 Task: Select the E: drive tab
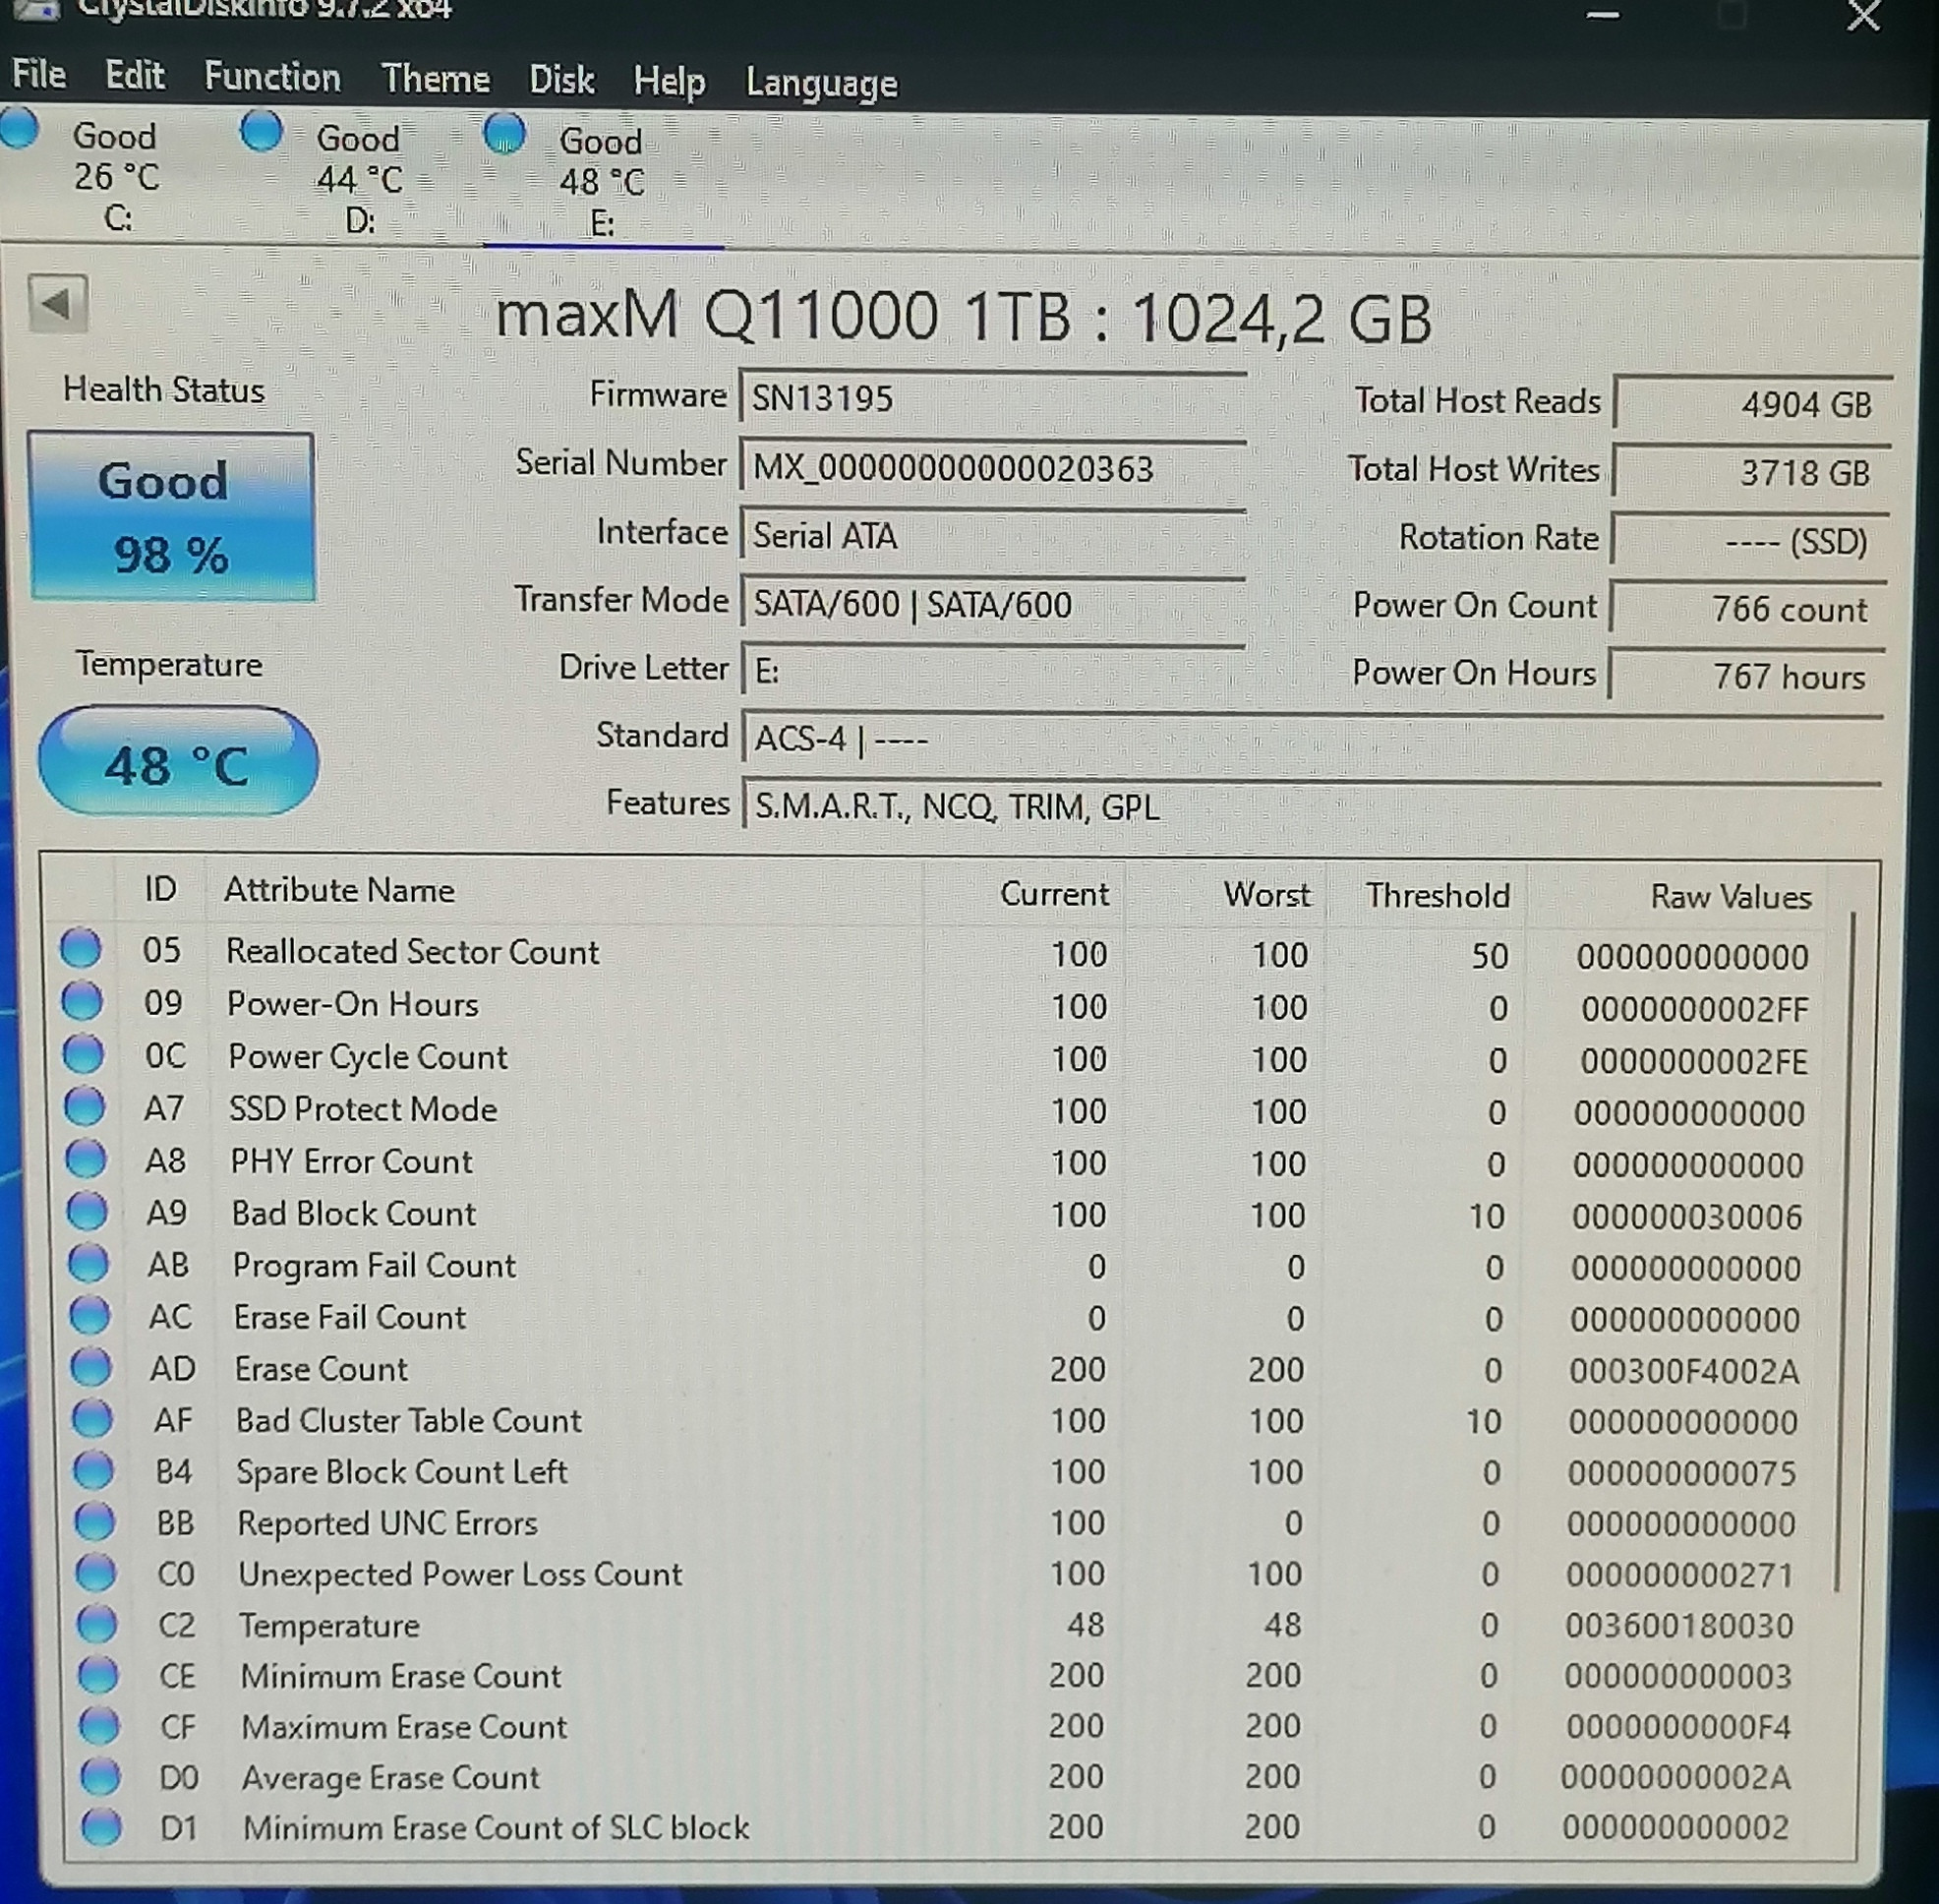(x=602, y=181)
